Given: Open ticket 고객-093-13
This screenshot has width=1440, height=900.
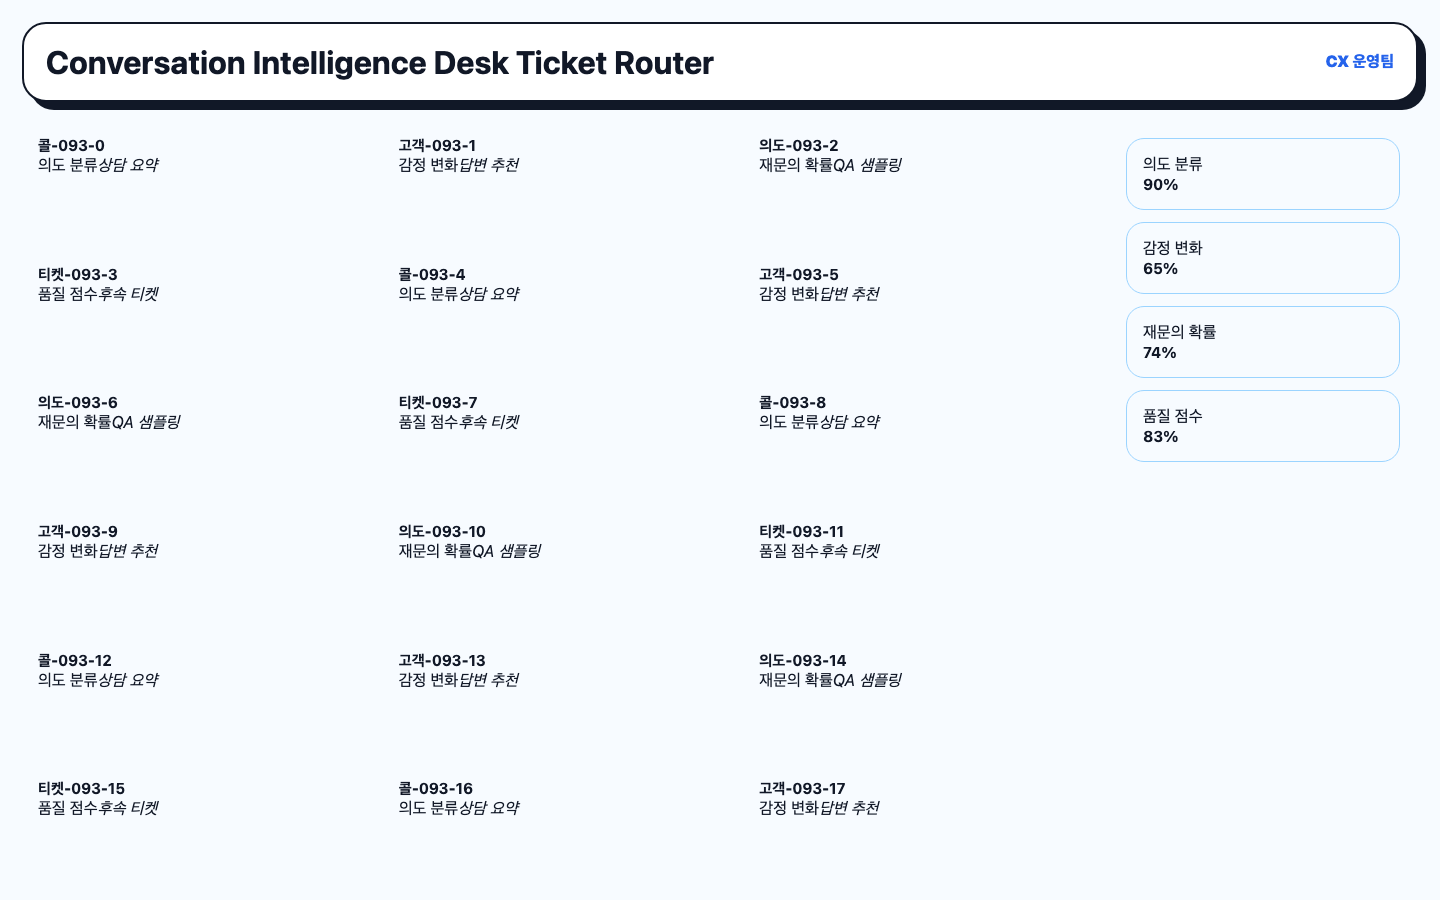Looking at the screenshot, I should [458, 670].
